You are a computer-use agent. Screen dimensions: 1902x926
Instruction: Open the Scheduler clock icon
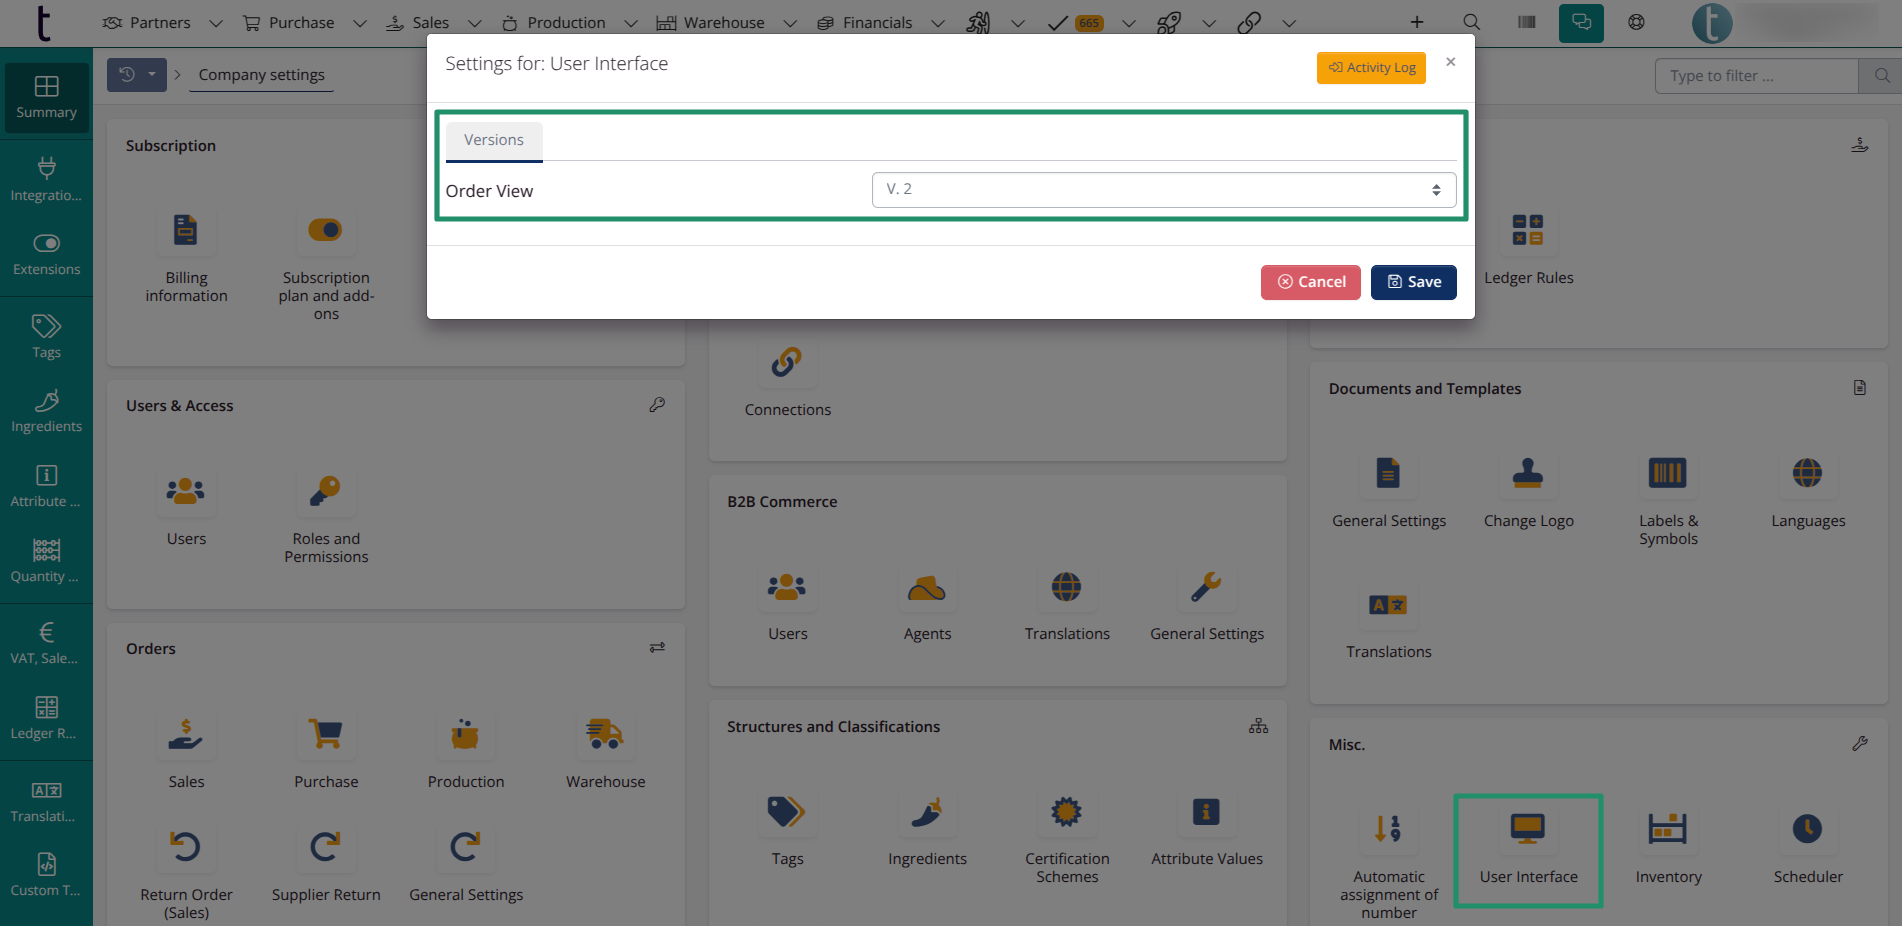point(1806,830)
